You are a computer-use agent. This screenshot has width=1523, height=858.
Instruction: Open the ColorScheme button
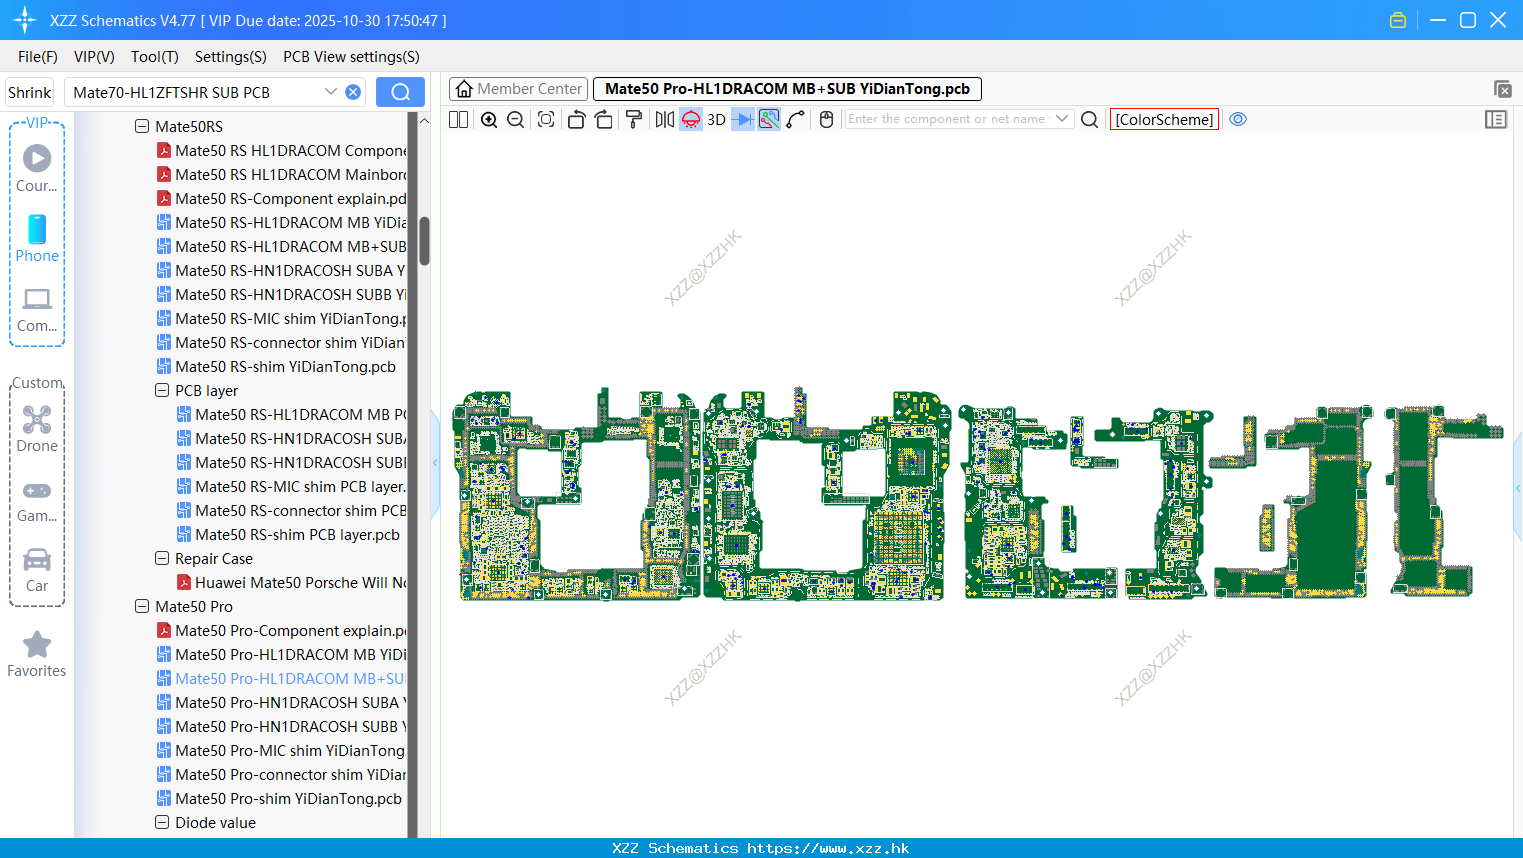[1164, 119]
